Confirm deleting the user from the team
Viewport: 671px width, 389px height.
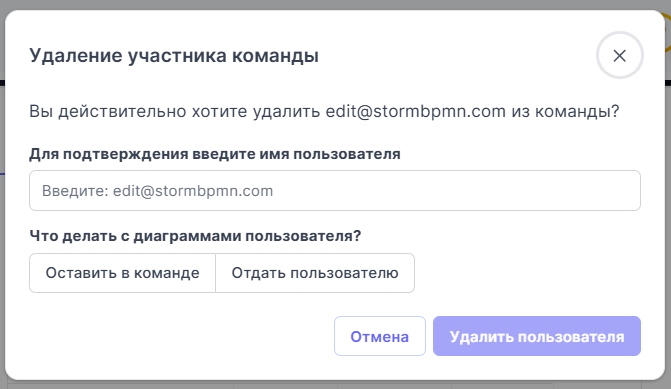[x=537, y=336]
